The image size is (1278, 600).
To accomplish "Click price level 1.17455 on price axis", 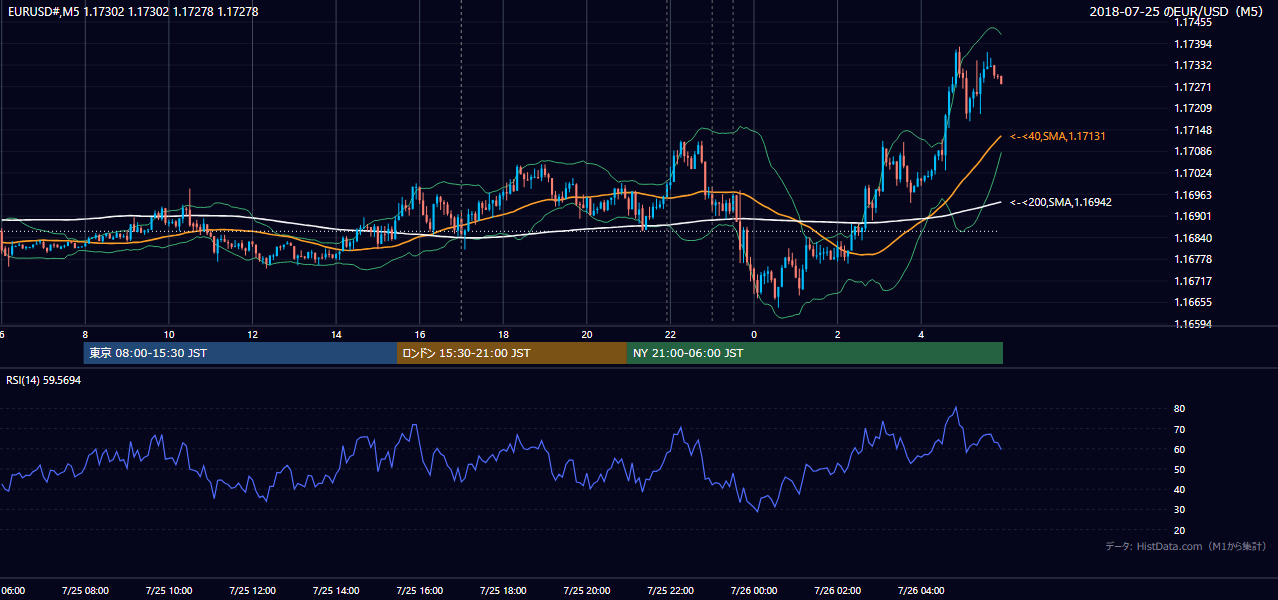I will [1192, 22].
